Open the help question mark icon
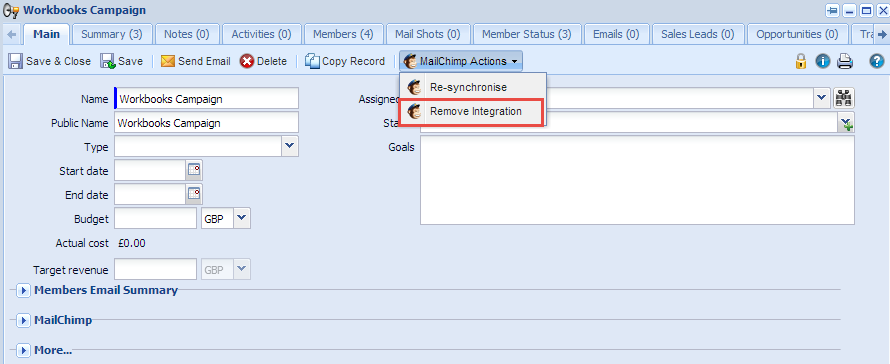Viewport: 890px width, 364px height. [877, 61]
